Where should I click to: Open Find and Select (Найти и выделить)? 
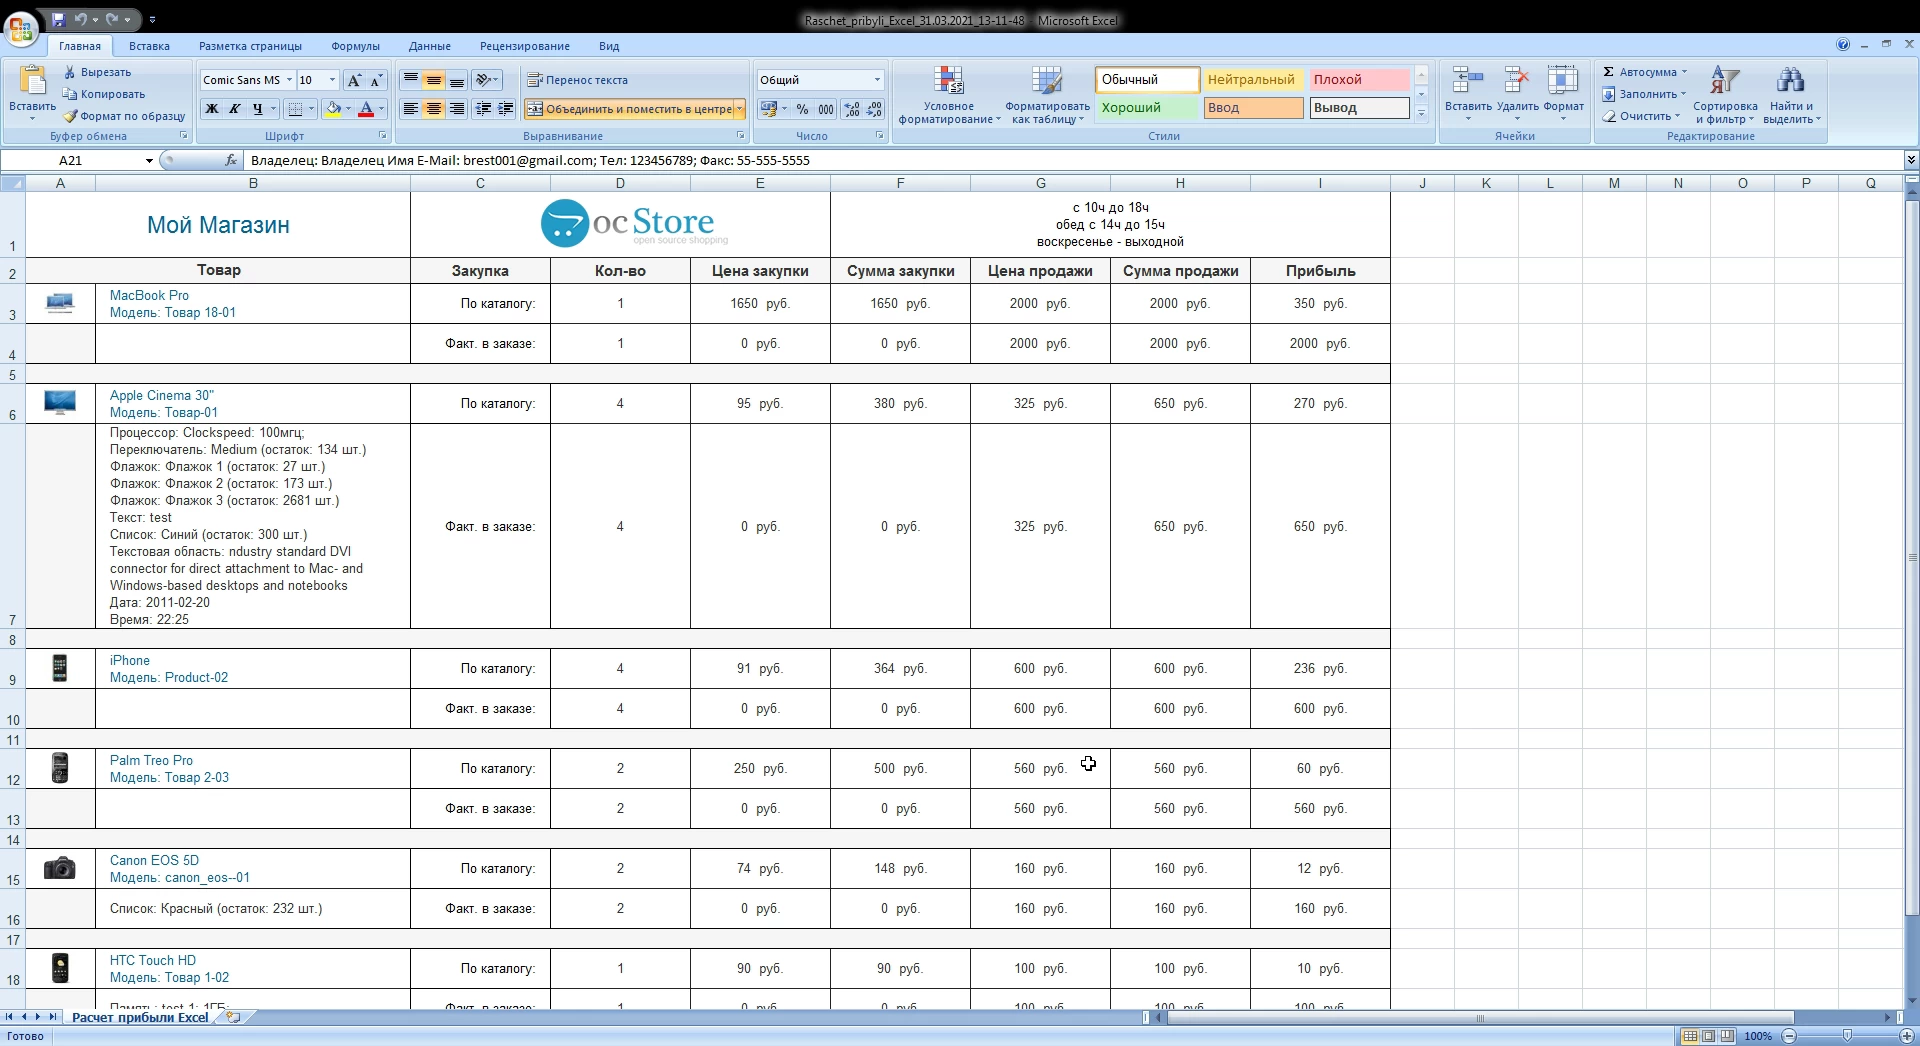(1791, 96)
